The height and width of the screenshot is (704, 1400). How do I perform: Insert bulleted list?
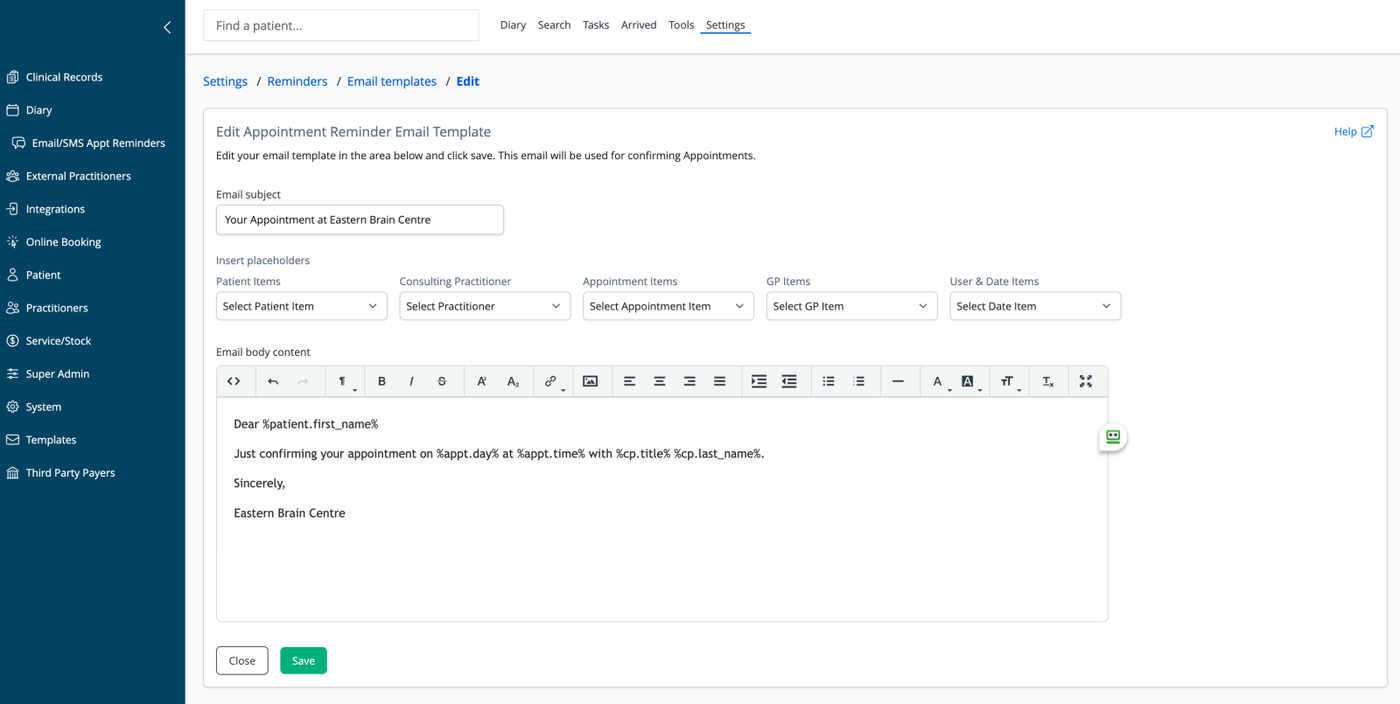tap(828, 381)
